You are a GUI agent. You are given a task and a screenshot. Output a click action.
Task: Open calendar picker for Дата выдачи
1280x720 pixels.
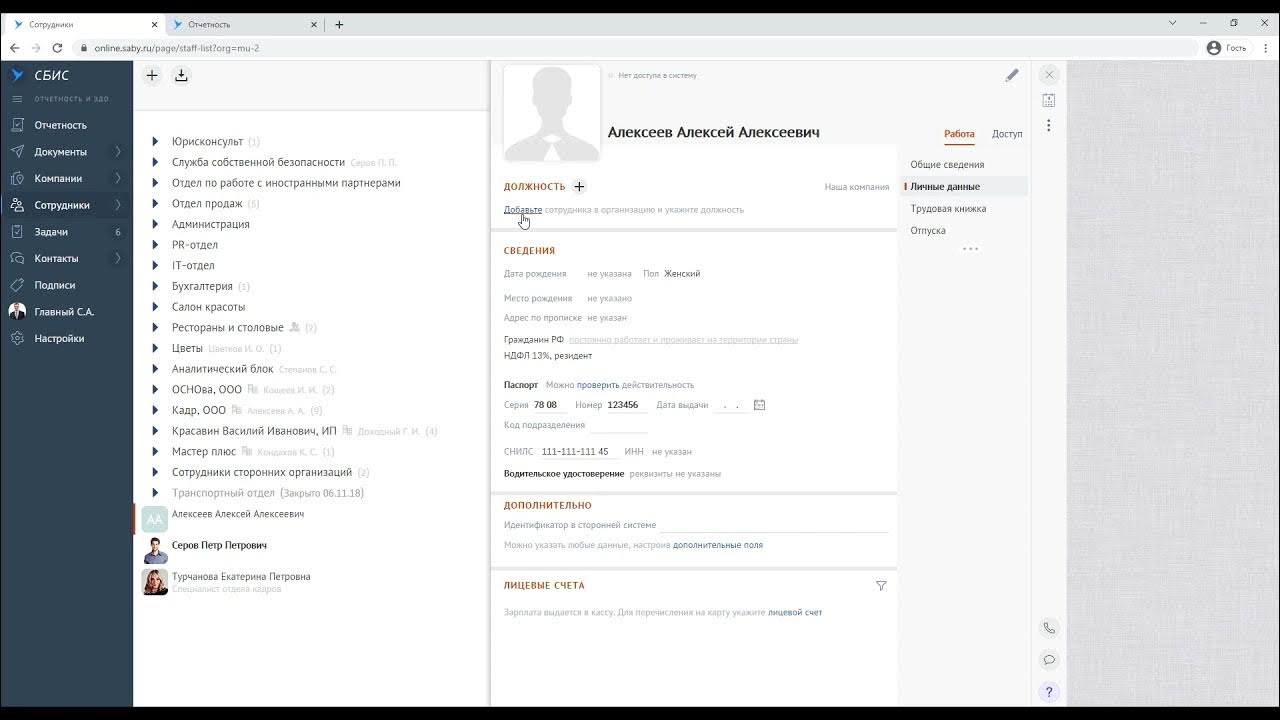(759, 405)
